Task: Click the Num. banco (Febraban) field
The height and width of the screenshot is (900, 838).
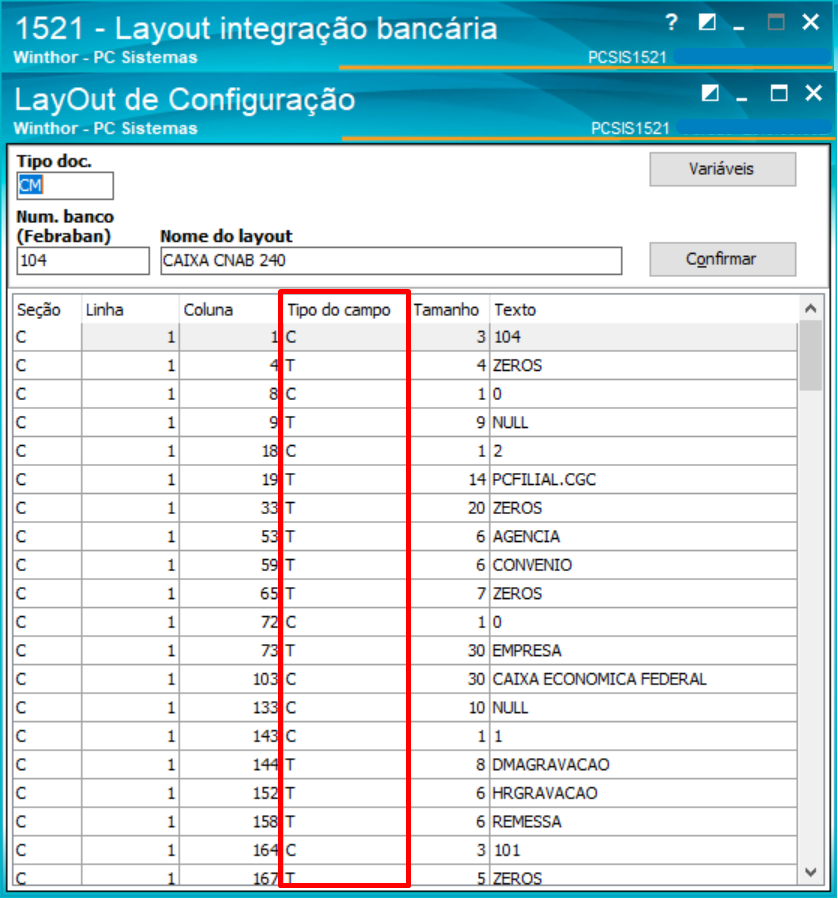Action: pos(83,261)
